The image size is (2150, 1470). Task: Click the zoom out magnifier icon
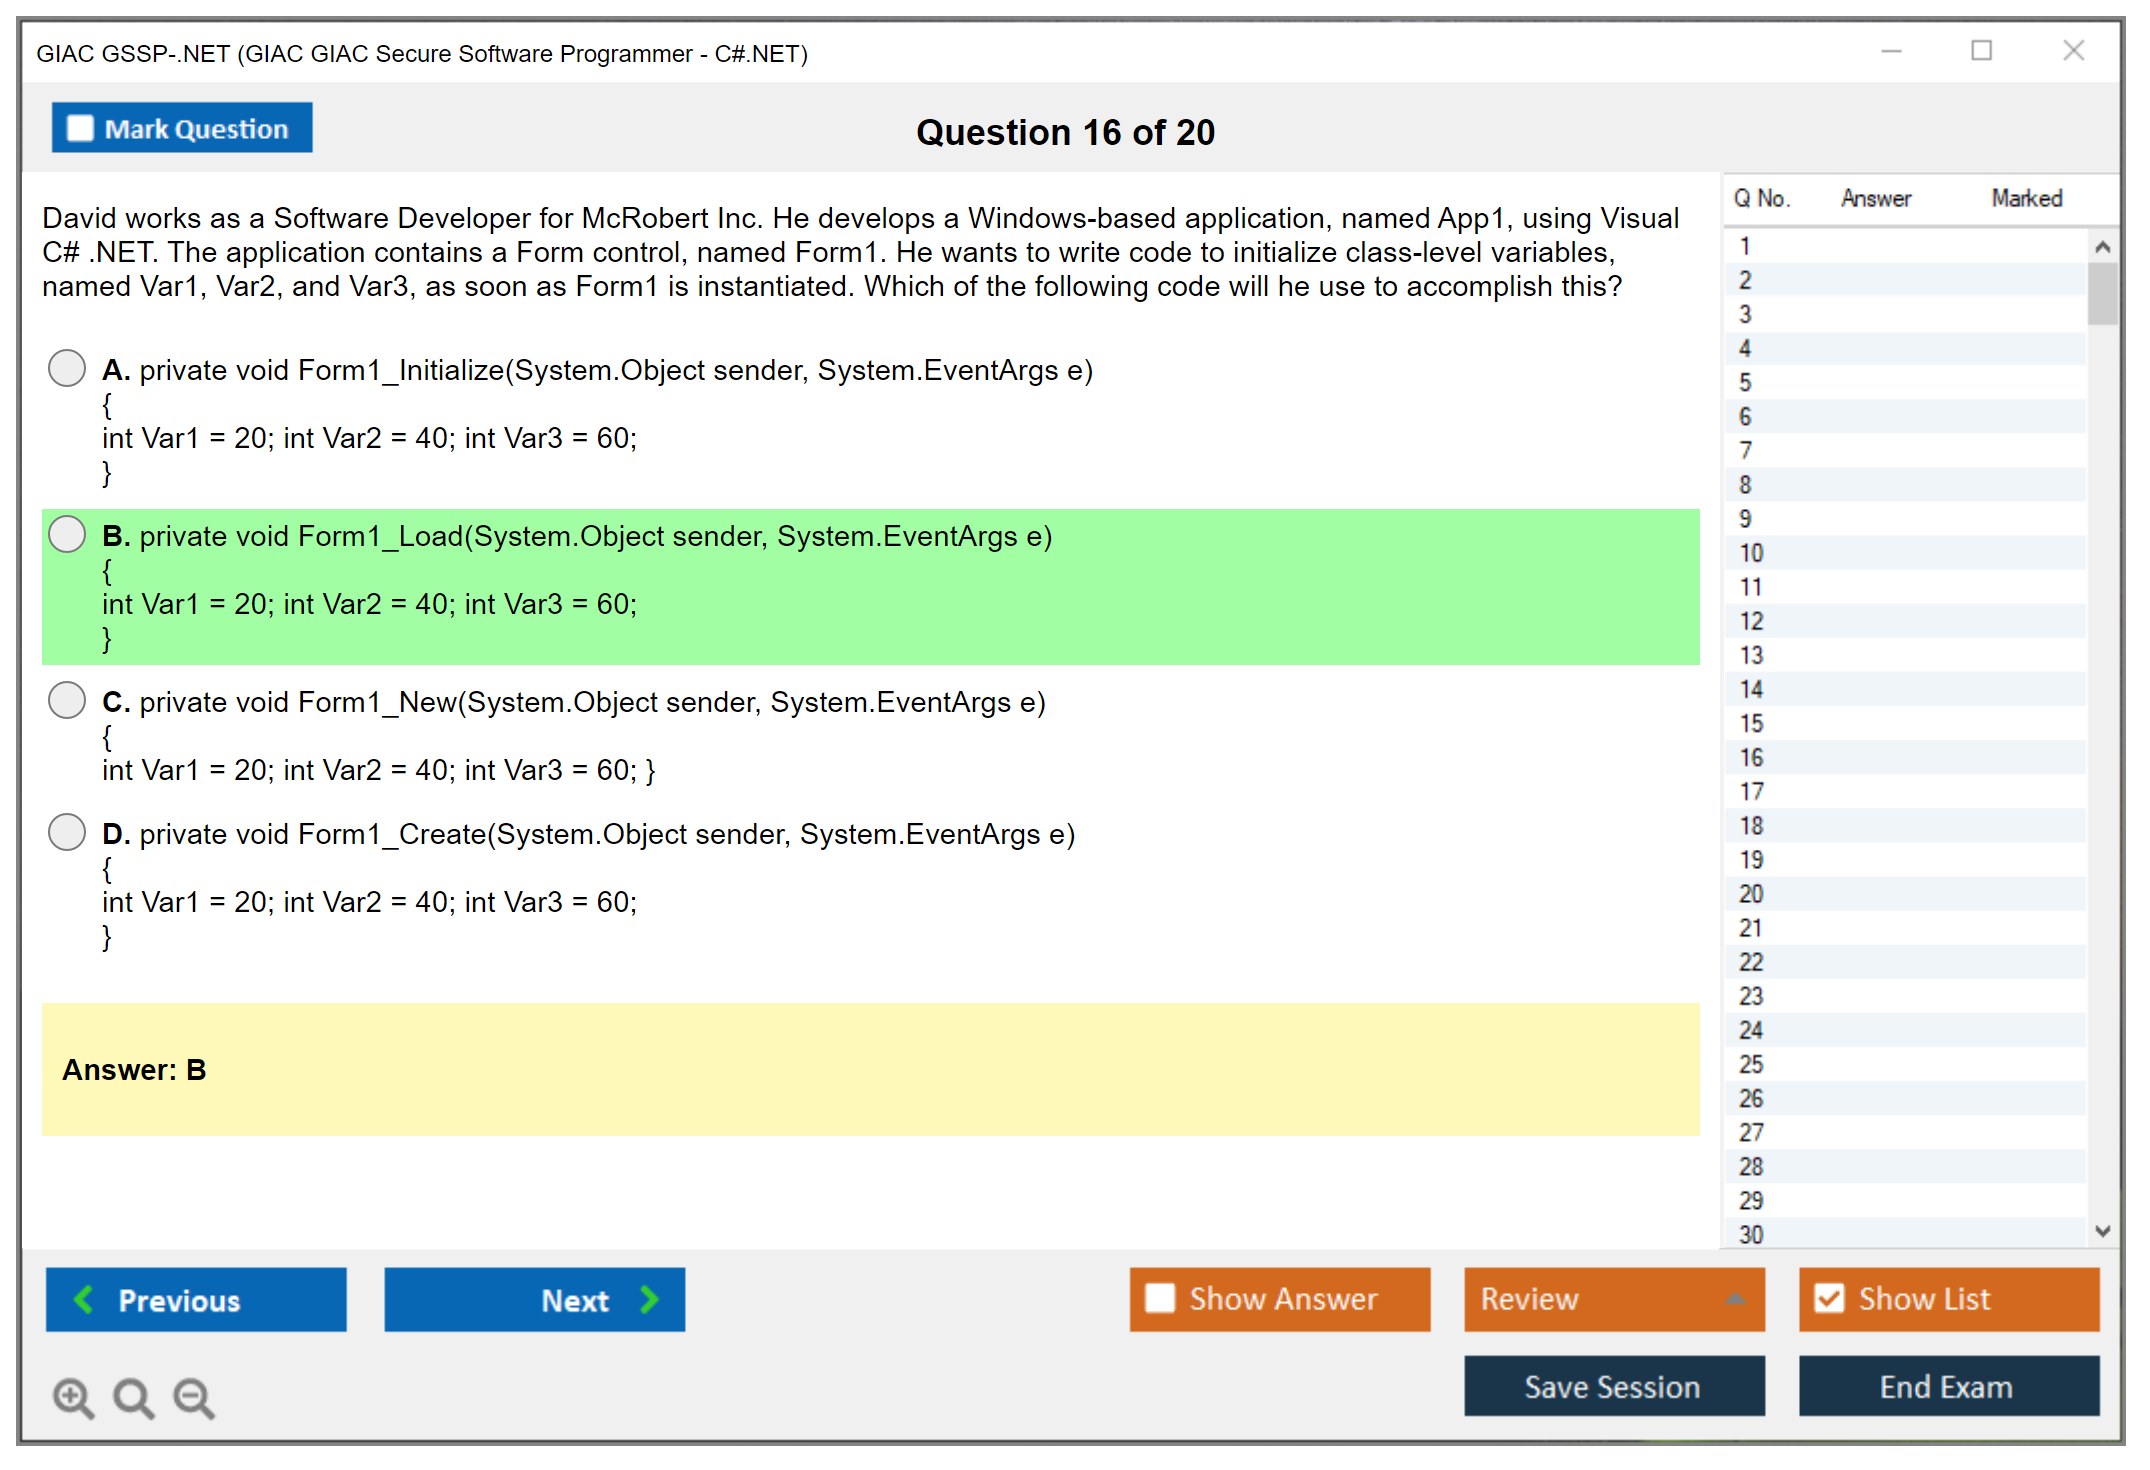[x=194, y=1397]
